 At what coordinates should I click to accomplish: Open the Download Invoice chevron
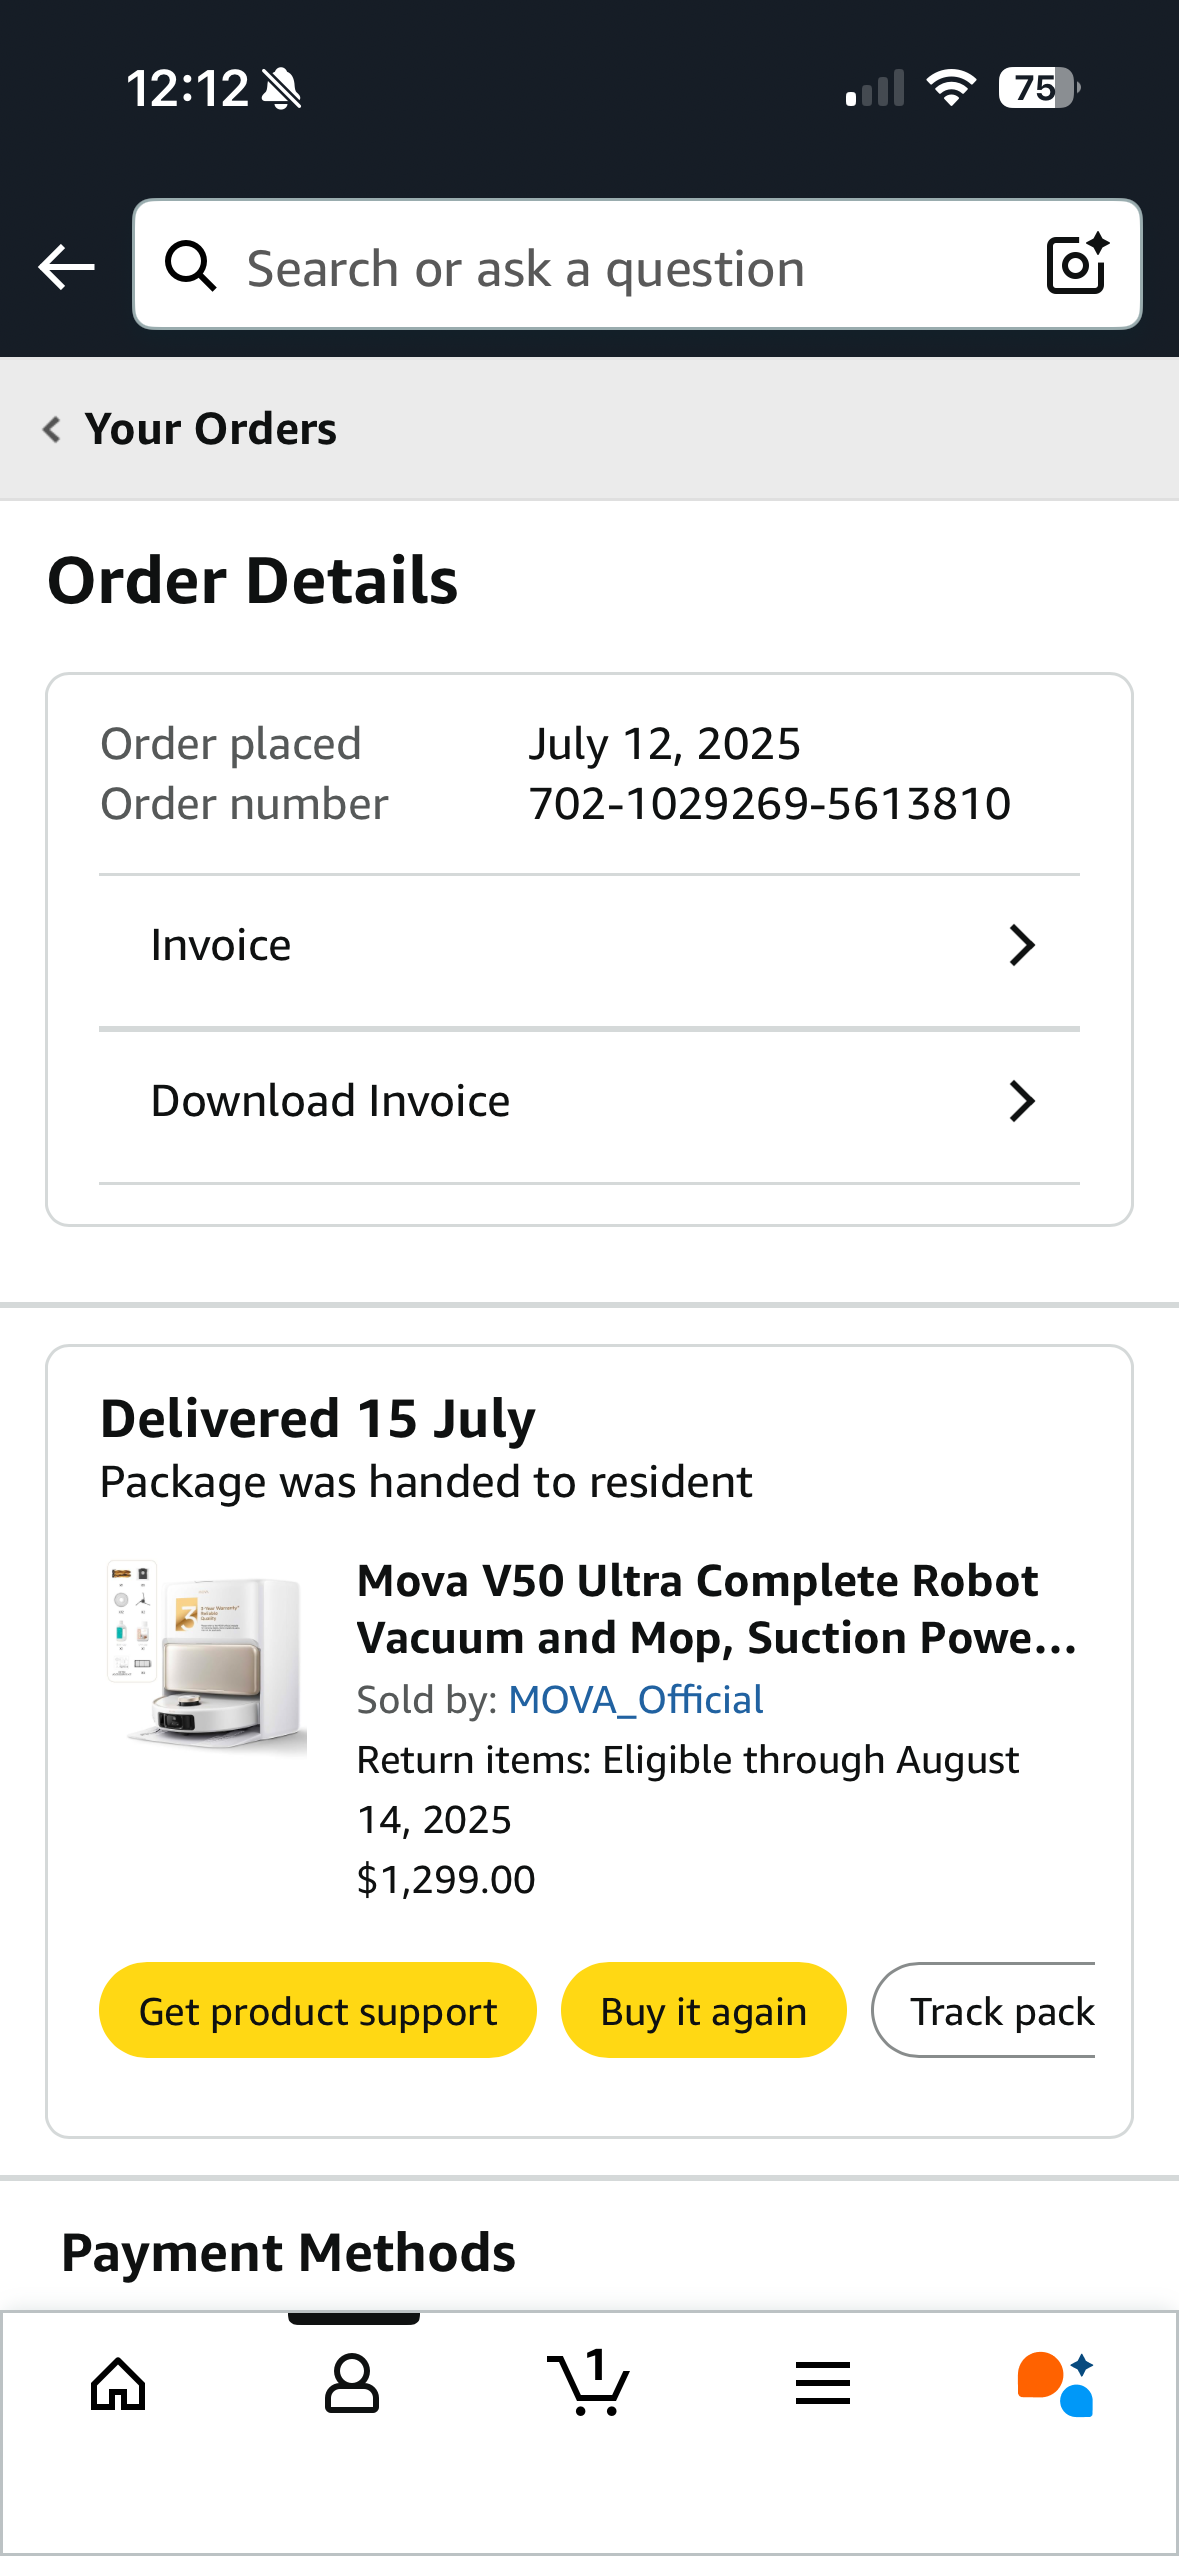(1021, 1101)
